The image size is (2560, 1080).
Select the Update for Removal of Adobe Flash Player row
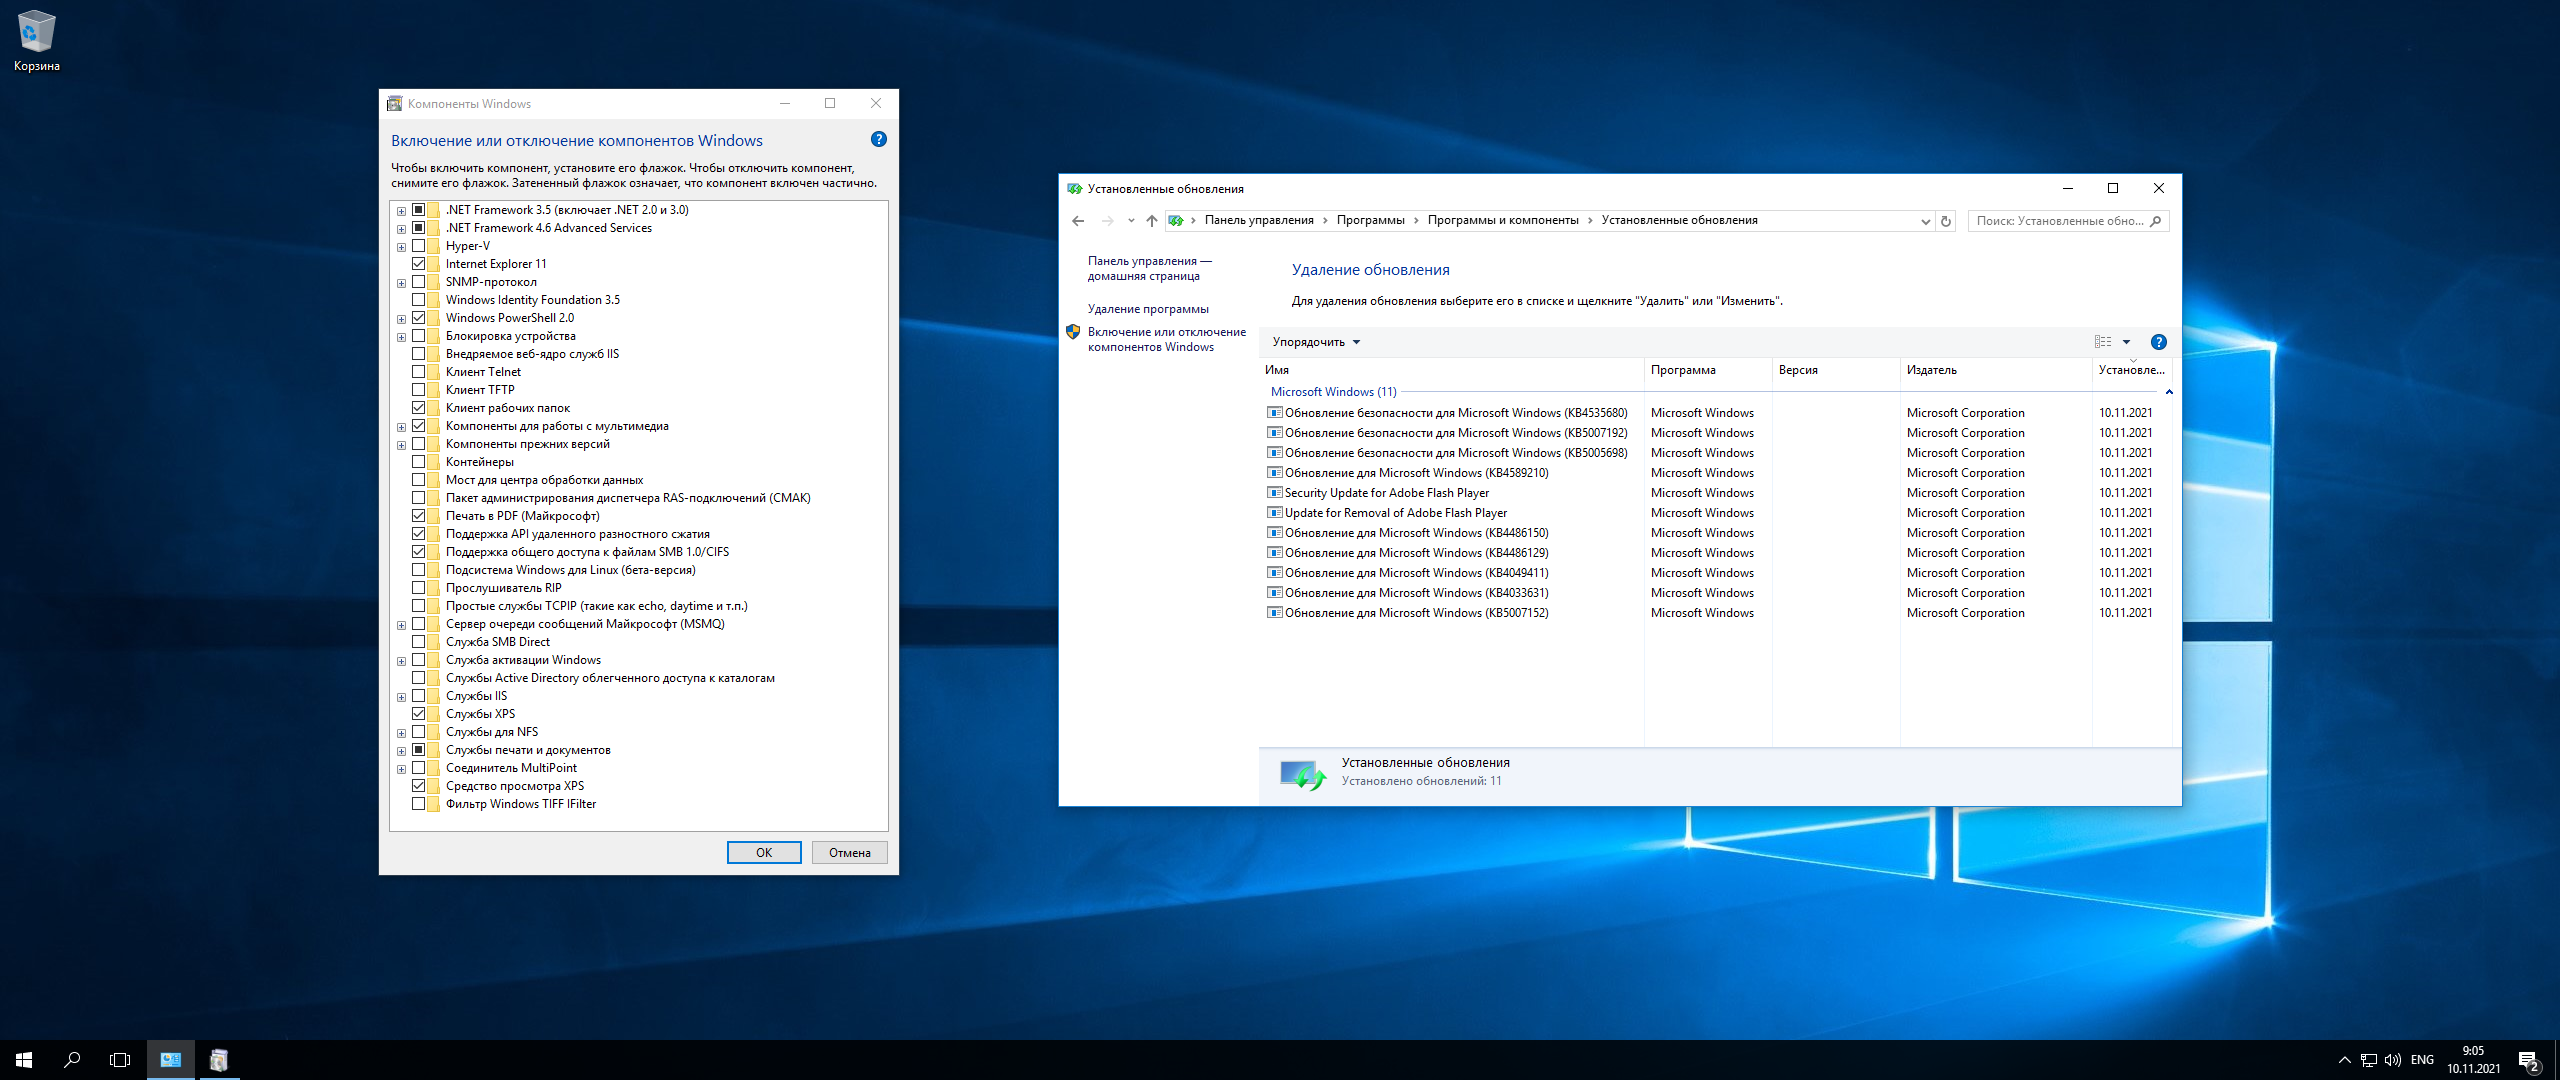click(1716, 513)
